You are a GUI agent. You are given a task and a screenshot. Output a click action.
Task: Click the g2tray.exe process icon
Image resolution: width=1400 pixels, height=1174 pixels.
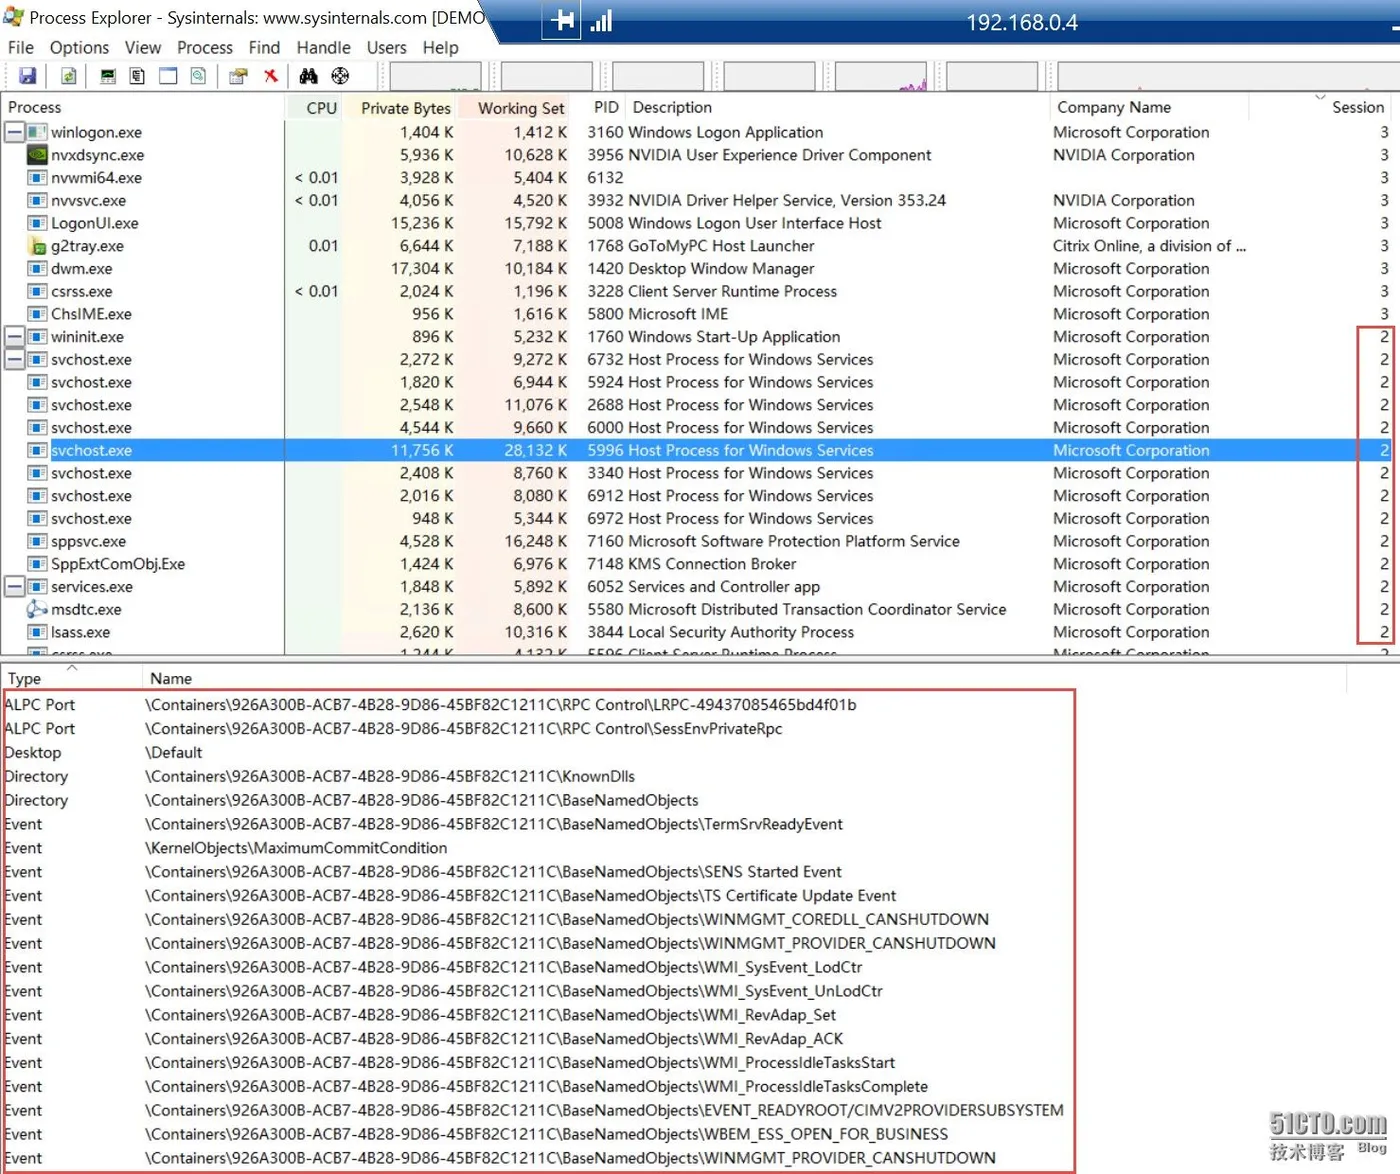tap(37, 246)
